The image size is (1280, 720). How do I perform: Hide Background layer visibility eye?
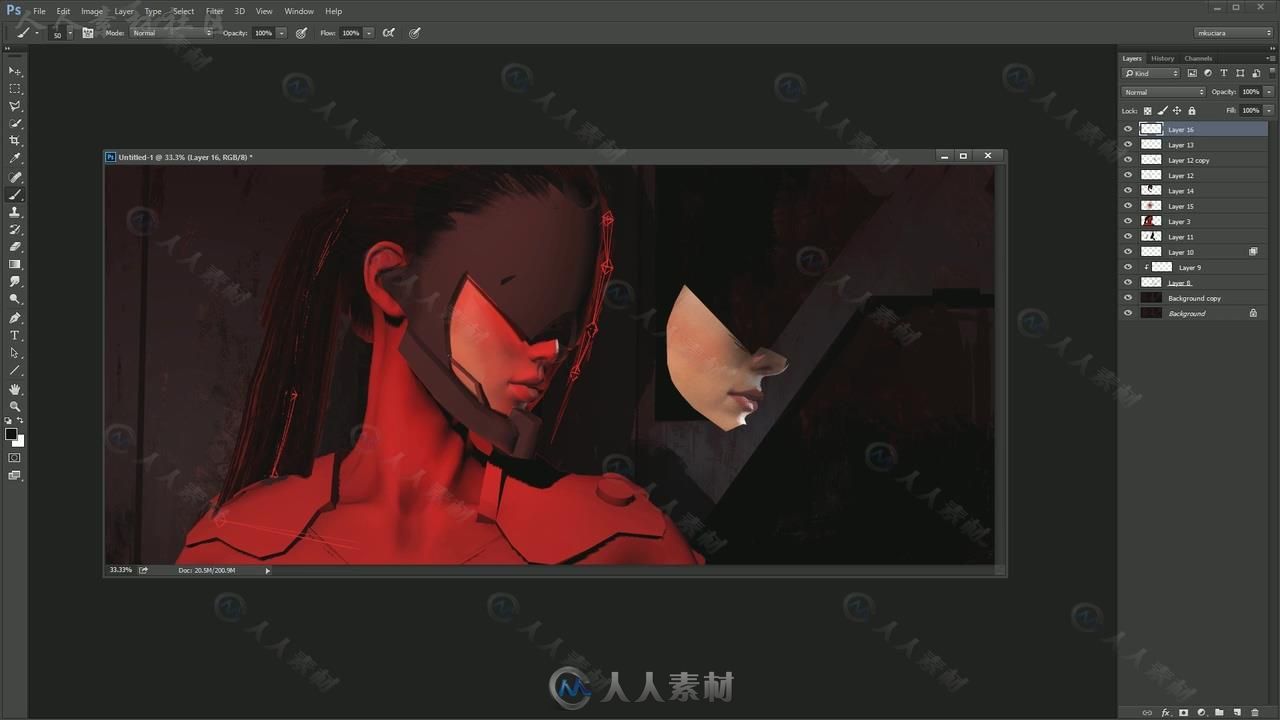pyautogui.click(x=1128, y=313)
